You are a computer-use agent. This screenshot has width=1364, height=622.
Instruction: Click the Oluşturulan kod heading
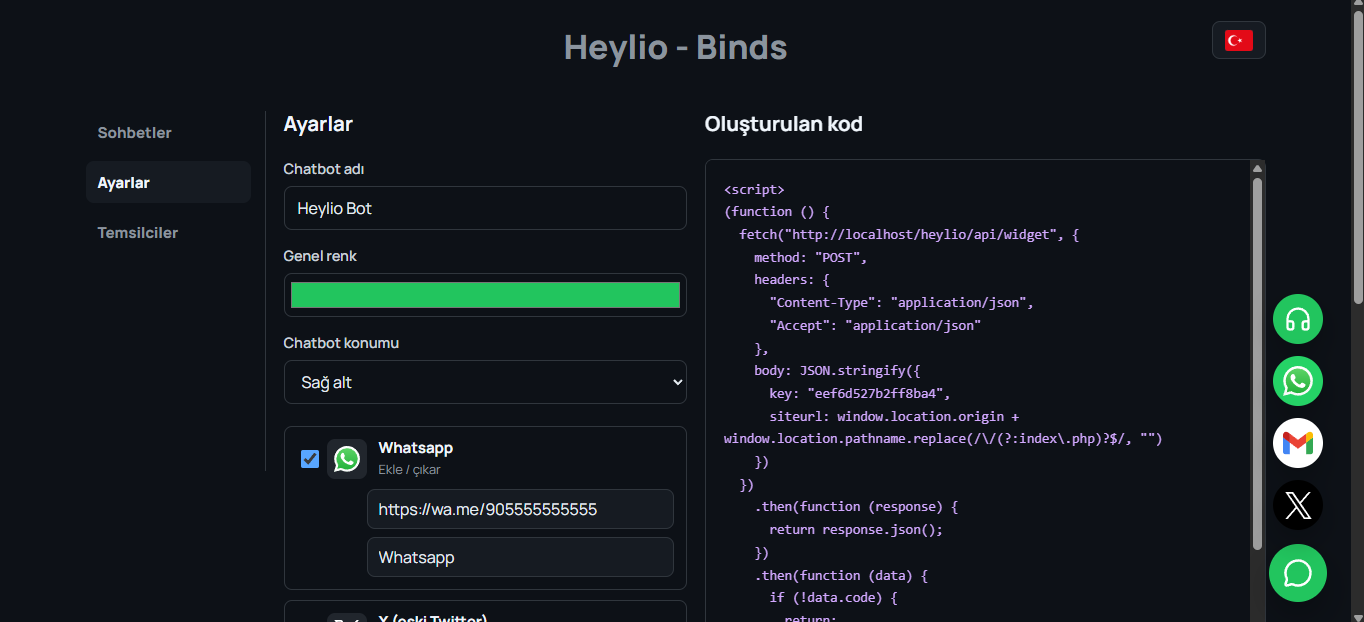pos(784,124)
